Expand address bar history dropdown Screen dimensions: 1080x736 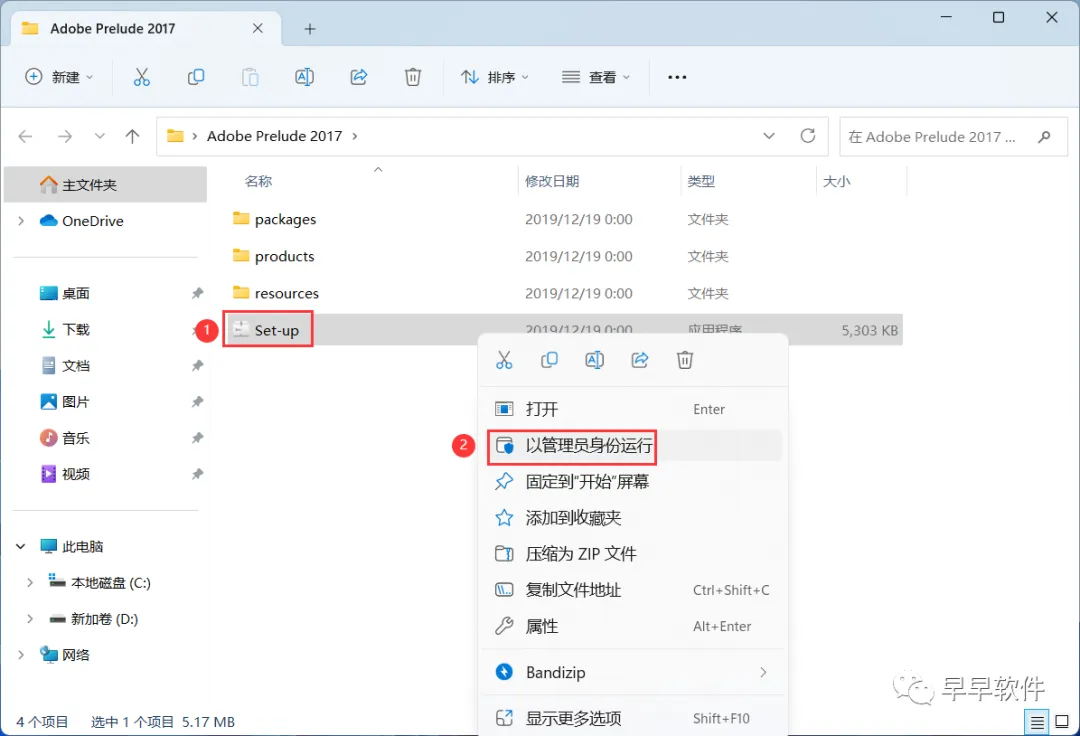[x=769, y=136]
